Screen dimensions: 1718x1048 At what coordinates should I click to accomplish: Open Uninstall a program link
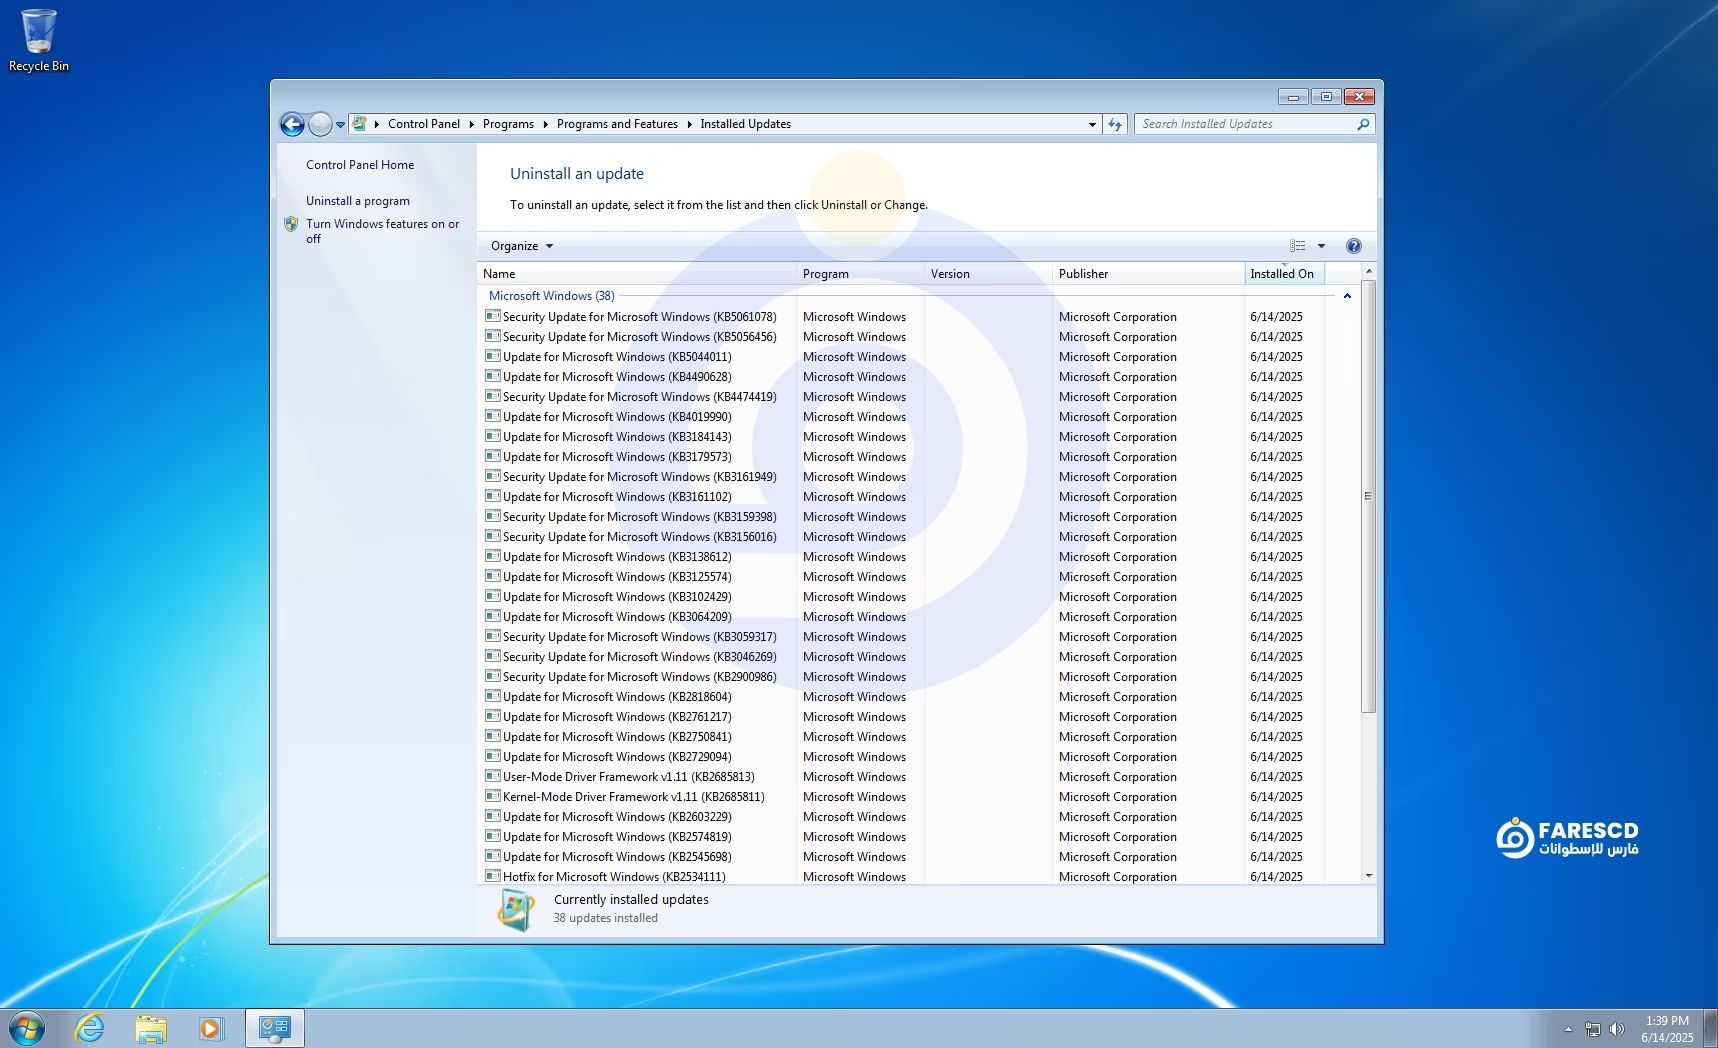[358, 201]
